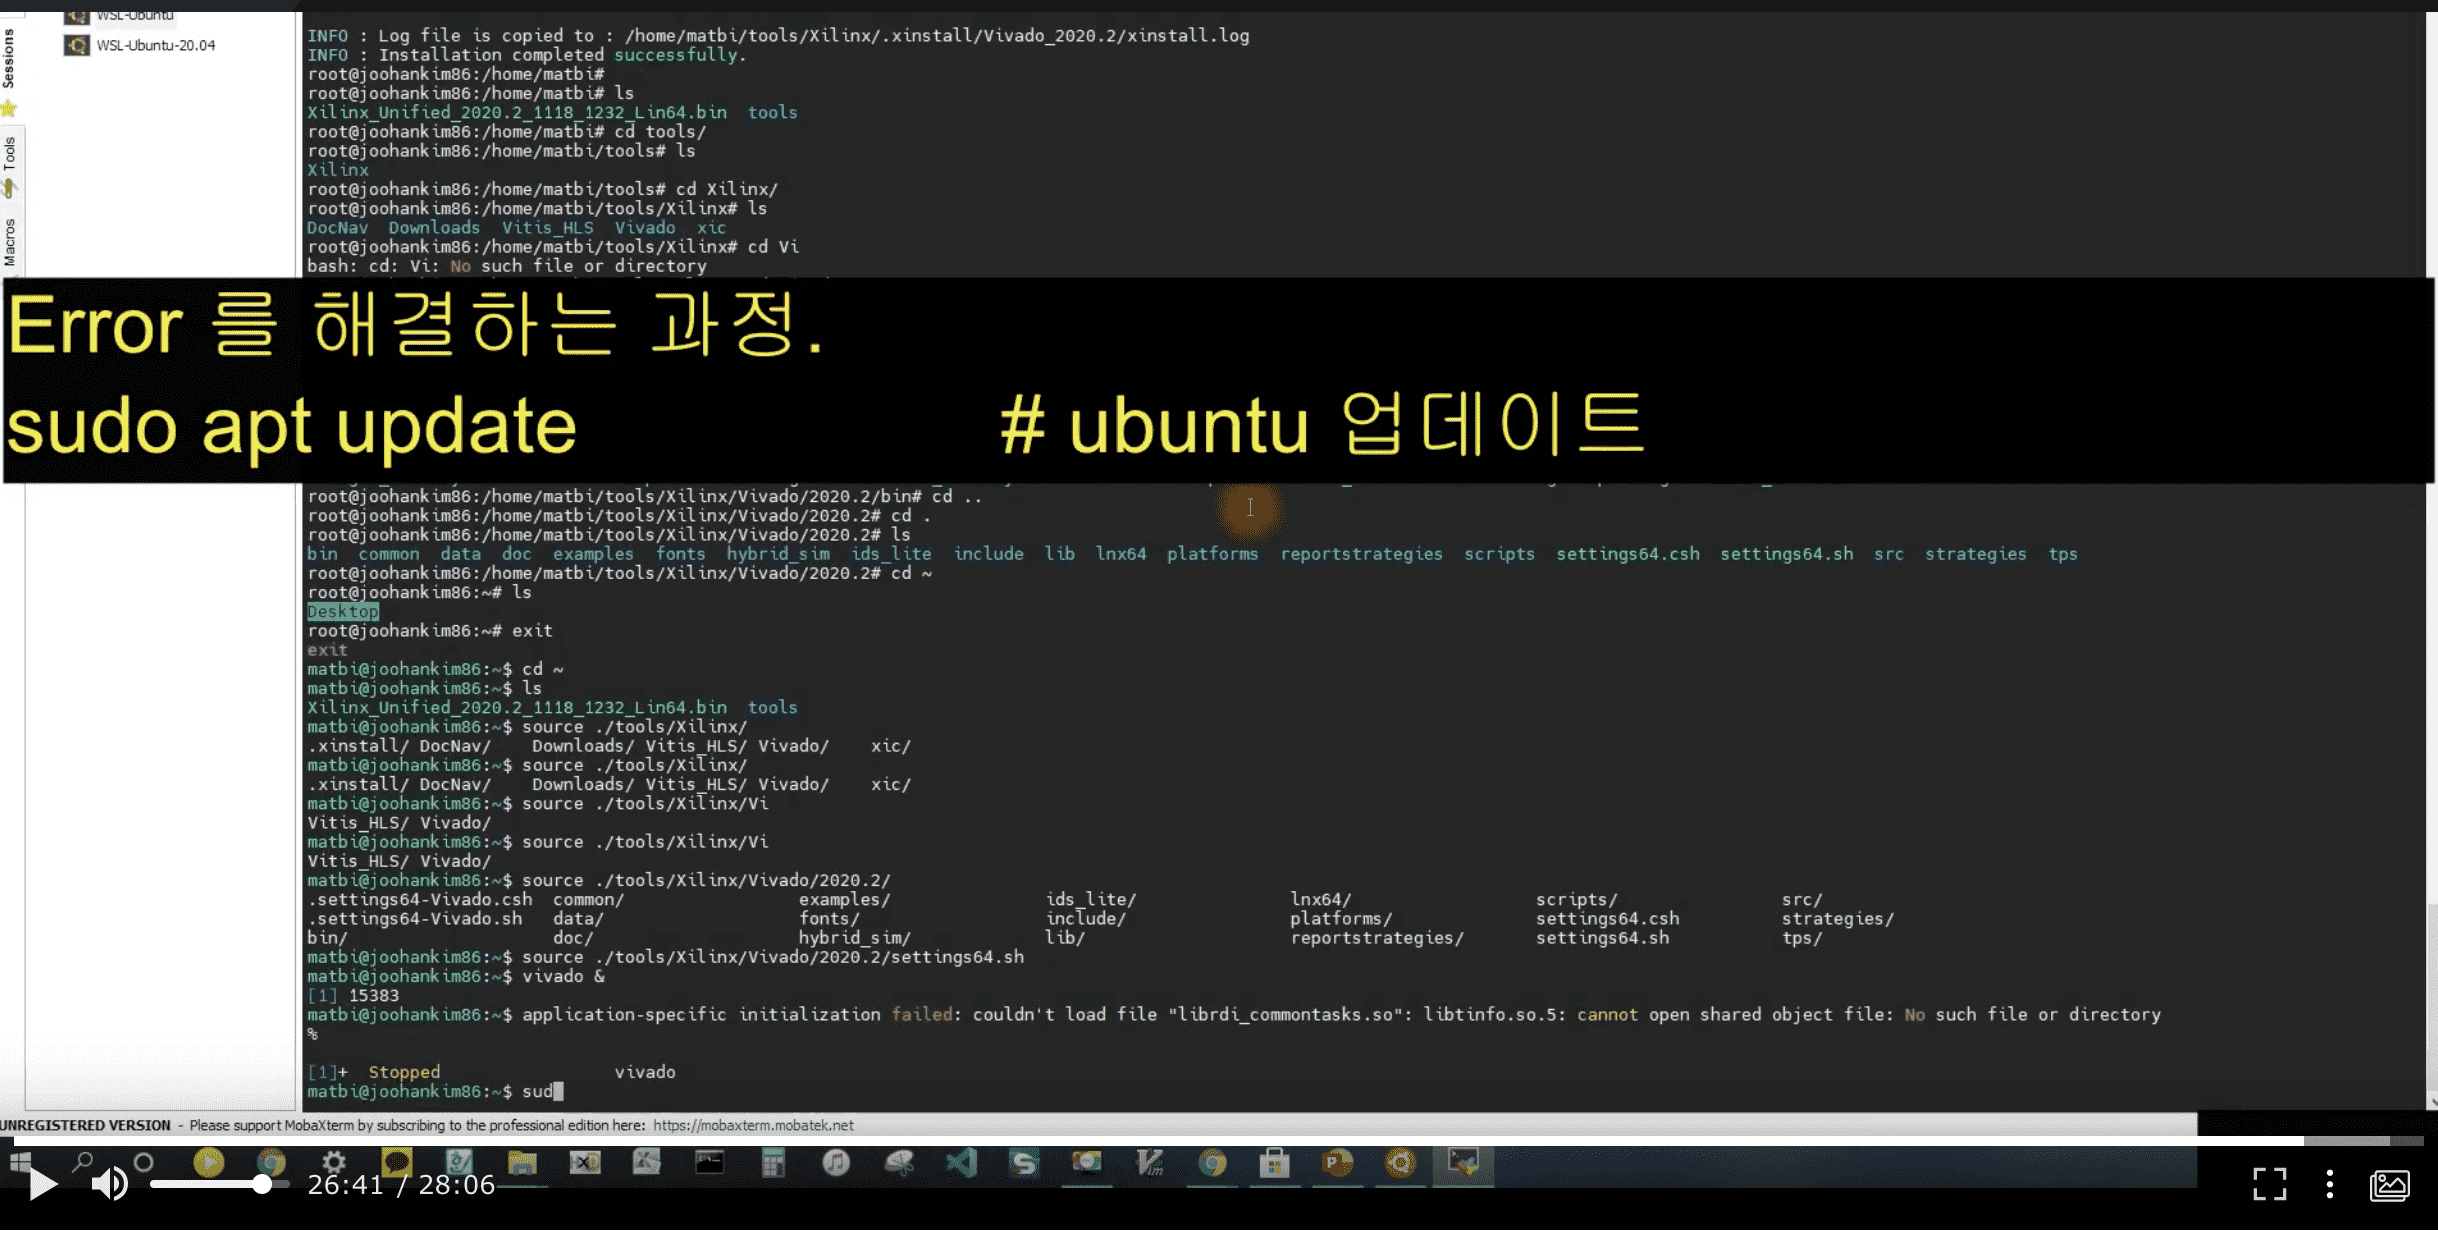Image resolution: width=2438 pixels, height=1248 pixels.
Task: Open the video more options menu
Action: tap(2329, 1184)
